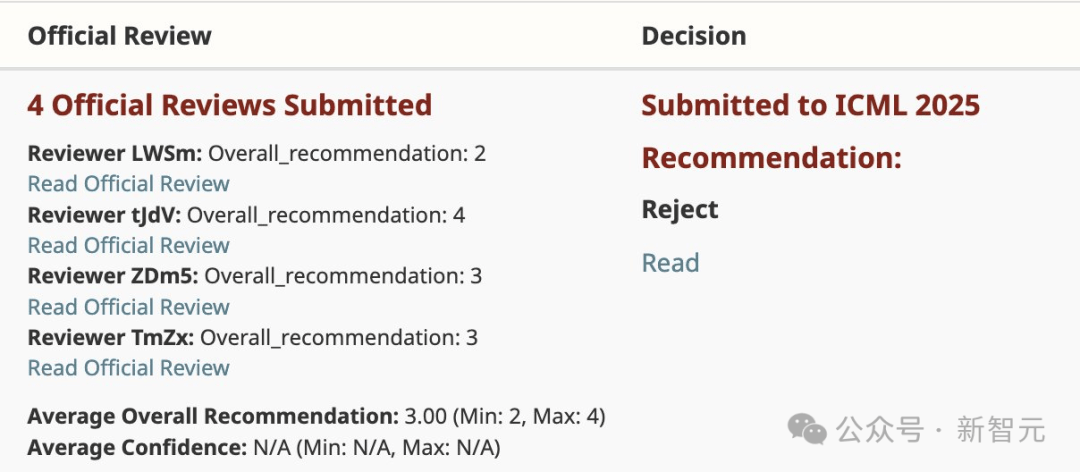Click the 新智元 watermark text
This screenshot has height=472, width=1080.
(1000, 430)
